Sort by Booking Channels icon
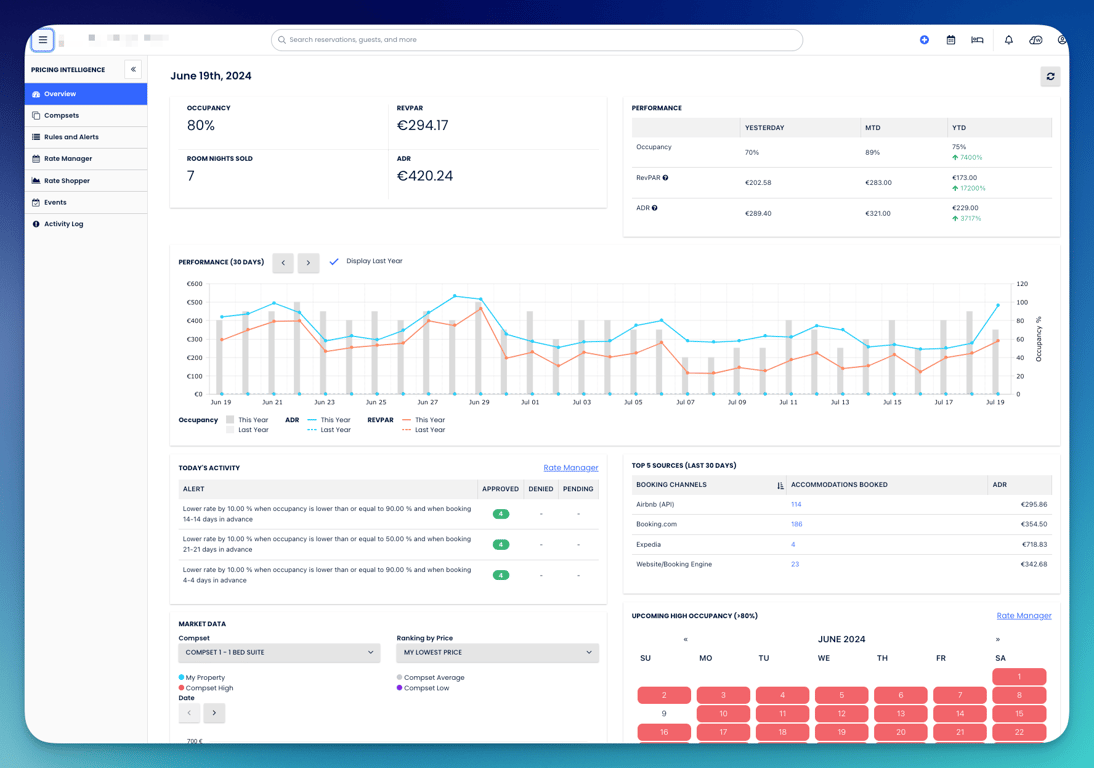Viewport: 1094px width, 768px height. click(x=780, y=485)
